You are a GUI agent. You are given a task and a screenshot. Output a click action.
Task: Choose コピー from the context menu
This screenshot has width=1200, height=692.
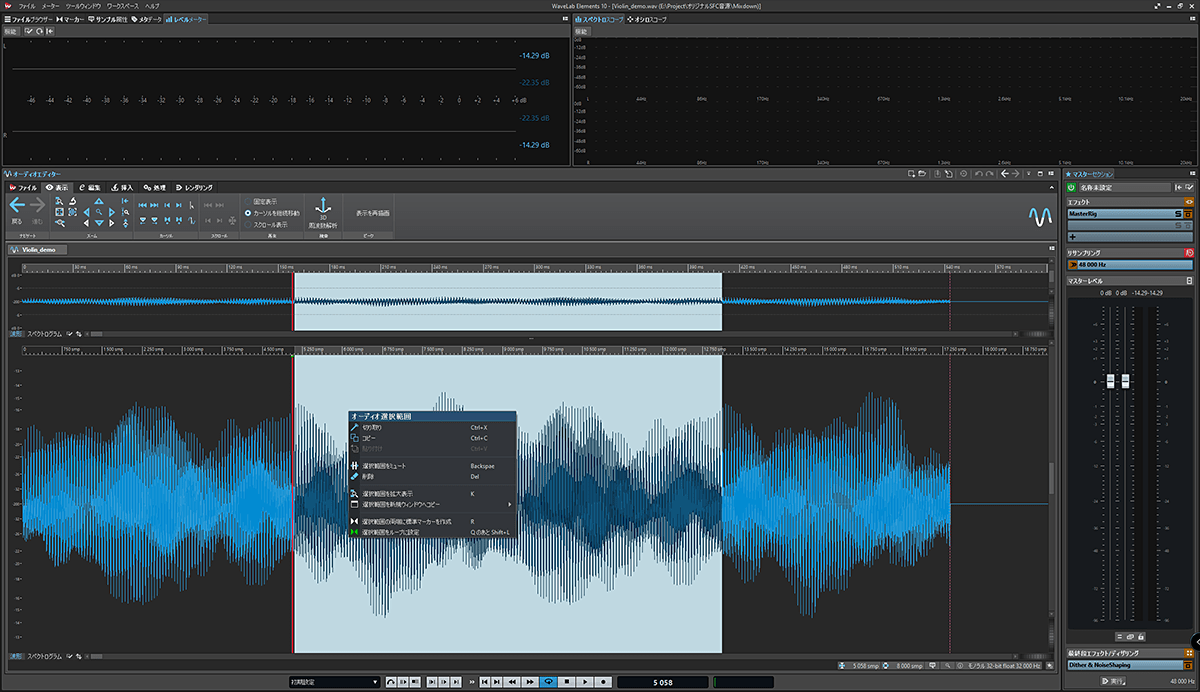[431, 438]
